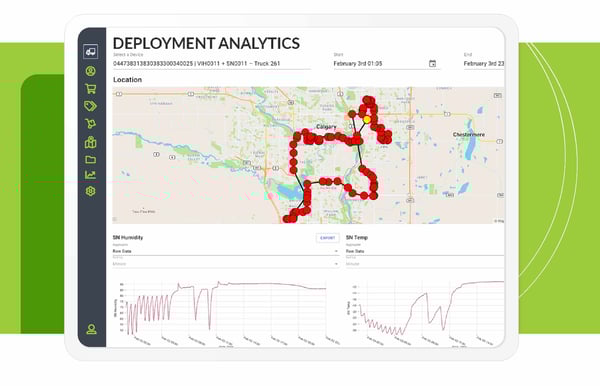Open the settings gear sidebar icon
Image resolution: width=600 pixels, height=386 pixels.
(91, 191)
